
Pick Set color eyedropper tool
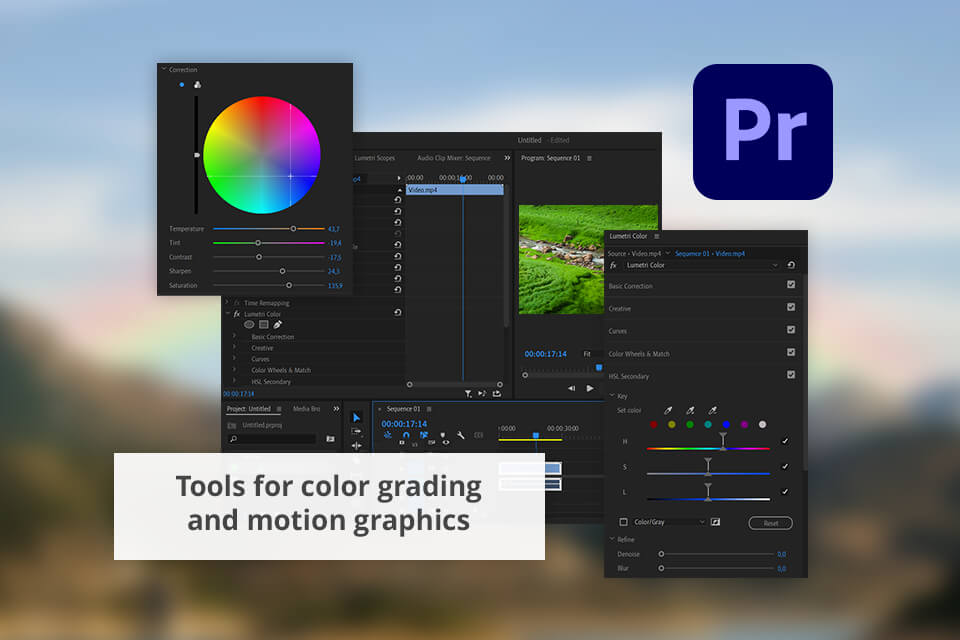click(668, 410)
